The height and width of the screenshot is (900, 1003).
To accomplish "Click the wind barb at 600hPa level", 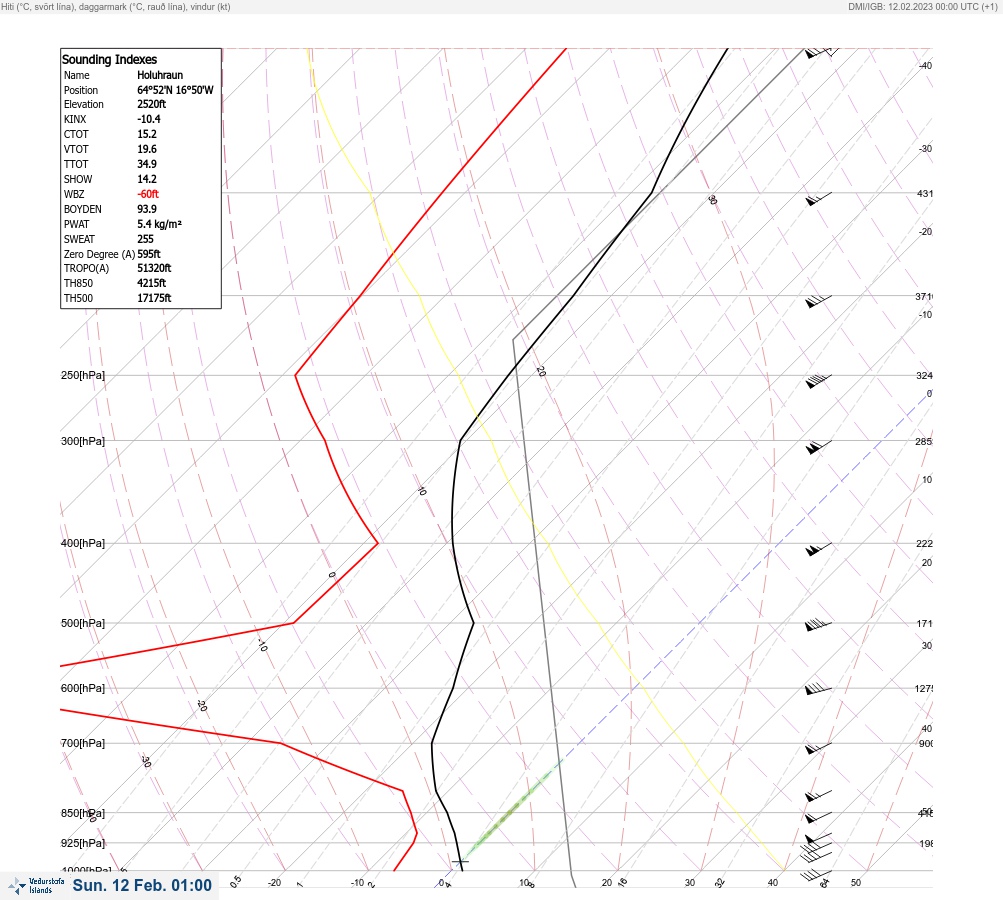I will tap(818, 689).
